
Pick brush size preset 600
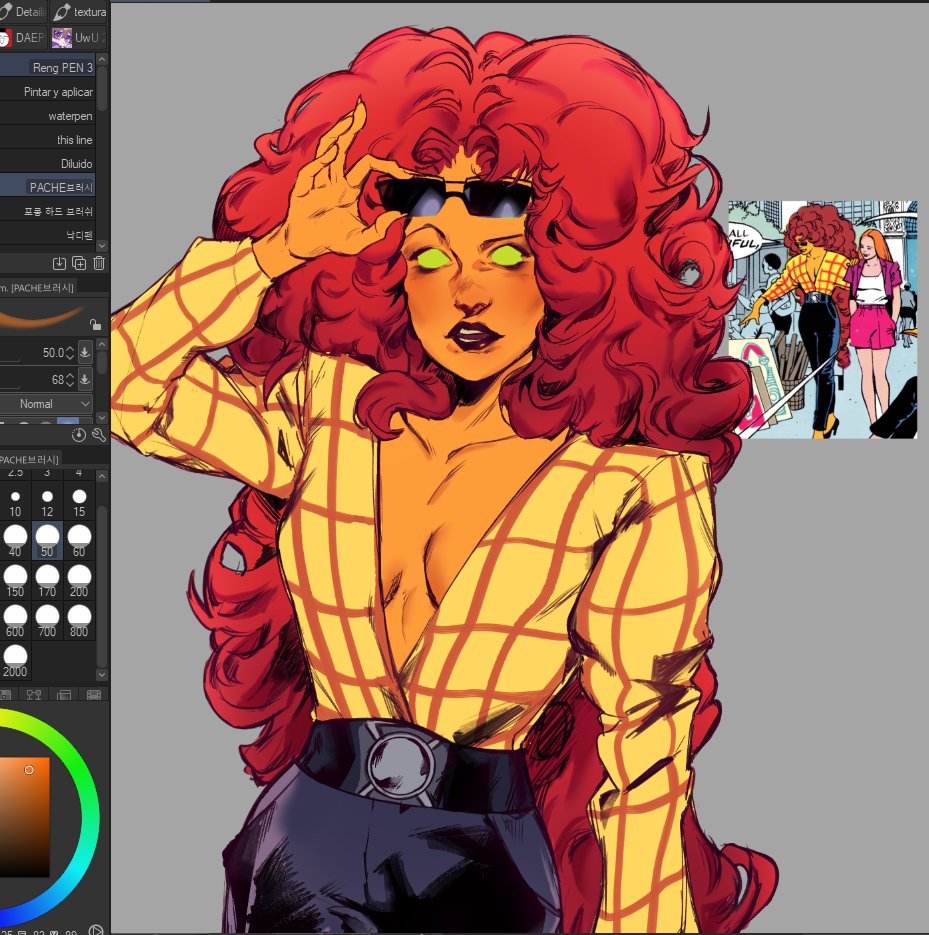coord(16,621)
